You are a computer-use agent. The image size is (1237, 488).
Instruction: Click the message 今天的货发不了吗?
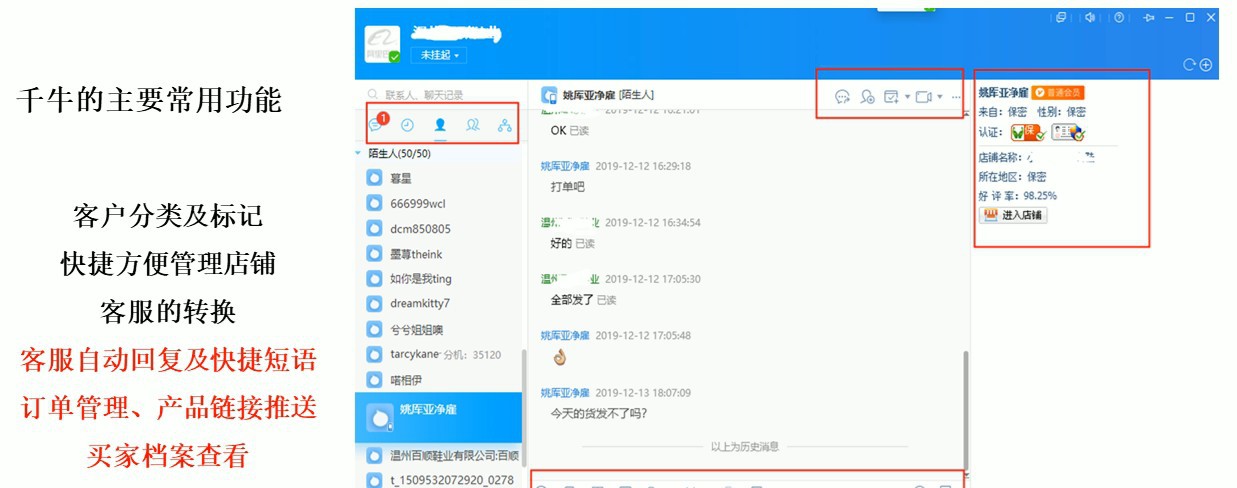pos(599,412)
